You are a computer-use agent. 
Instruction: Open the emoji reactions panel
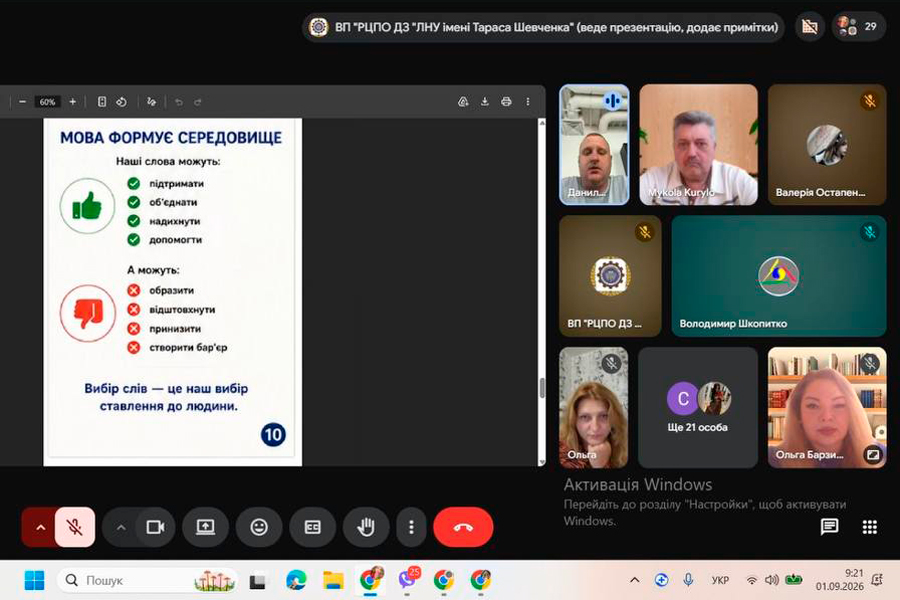coord(259,527)
